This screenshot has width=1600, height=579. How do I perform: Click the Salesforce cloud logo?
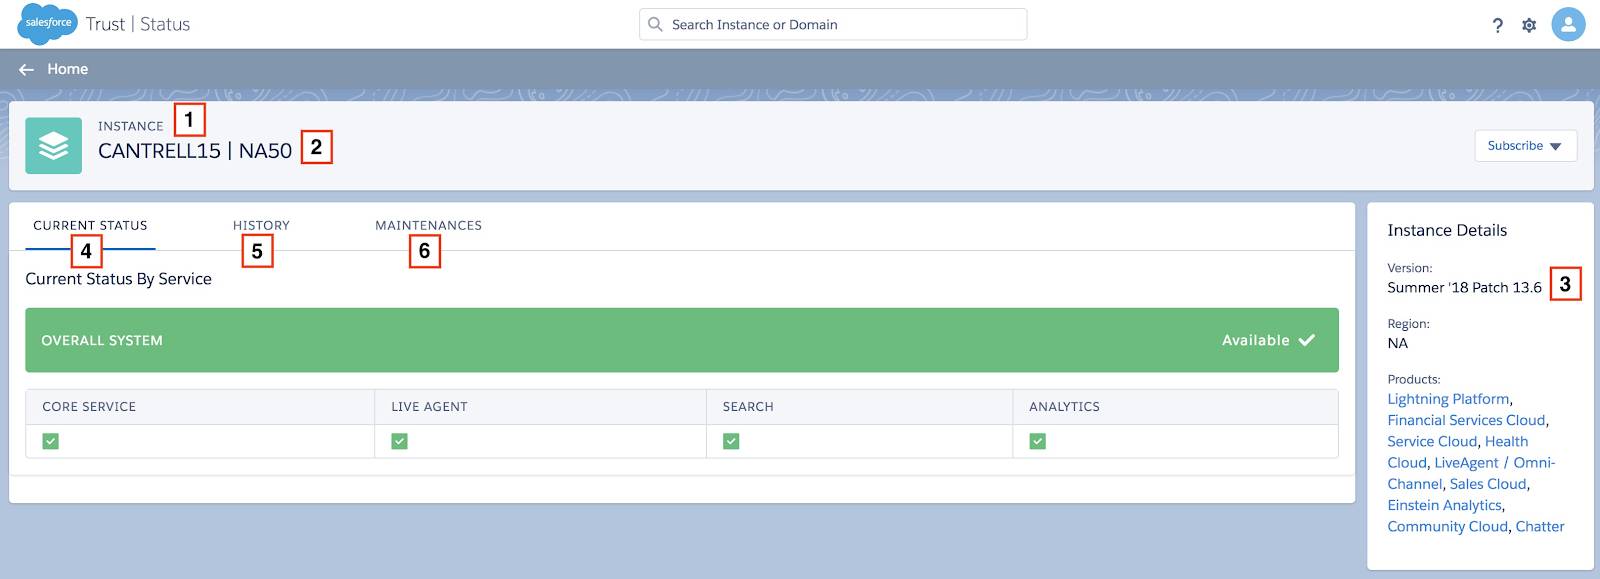click(x=47, y=23)
